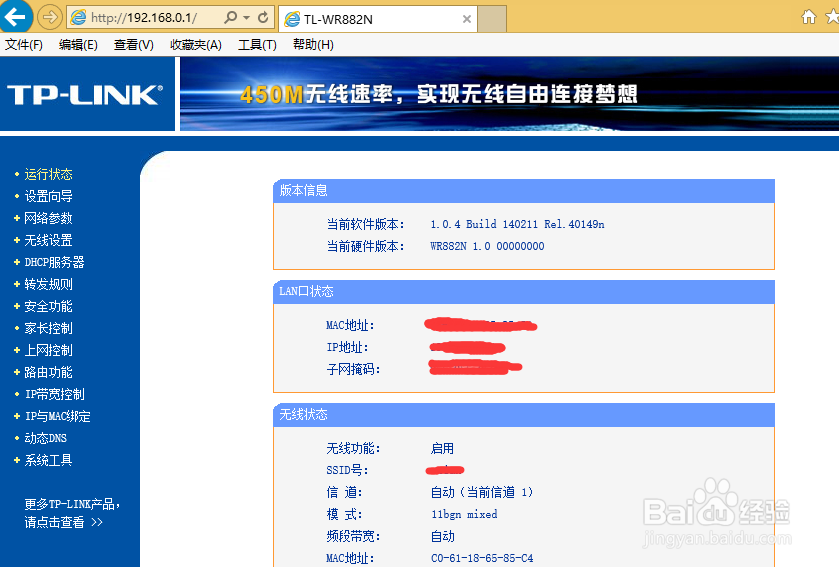Image resolution: width=839 pixels, height=567 pixels.
Task: Click 自动 (当前信道 1) value
Action: coord(482,492)
